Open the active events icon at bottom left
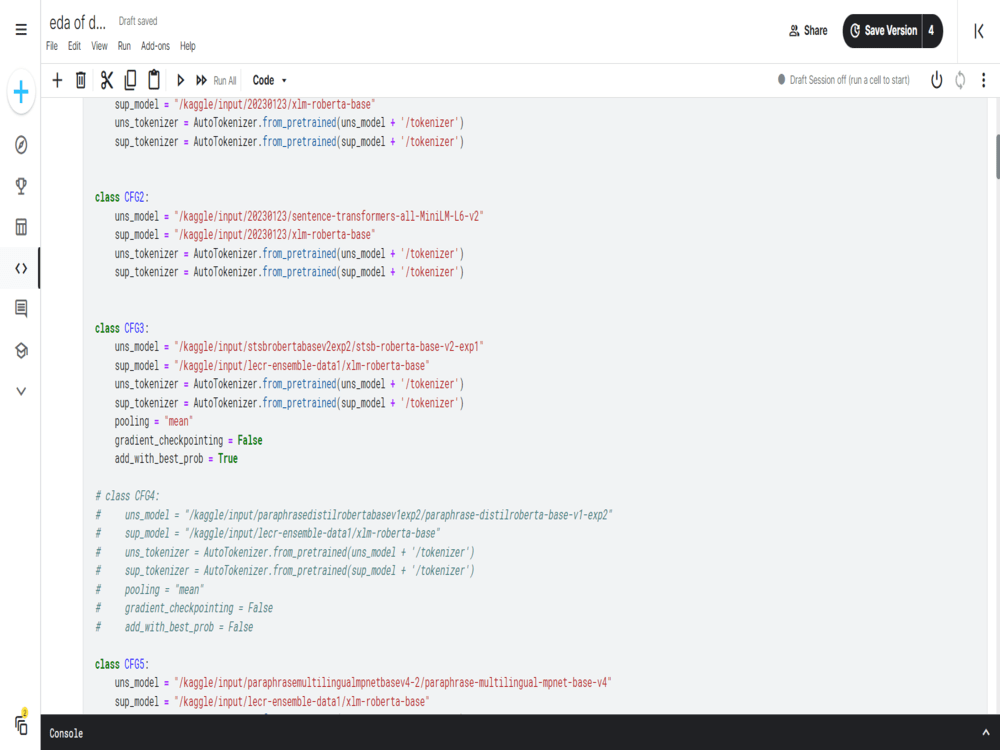The image size is (1000, 750). click(x=21, y=724)
